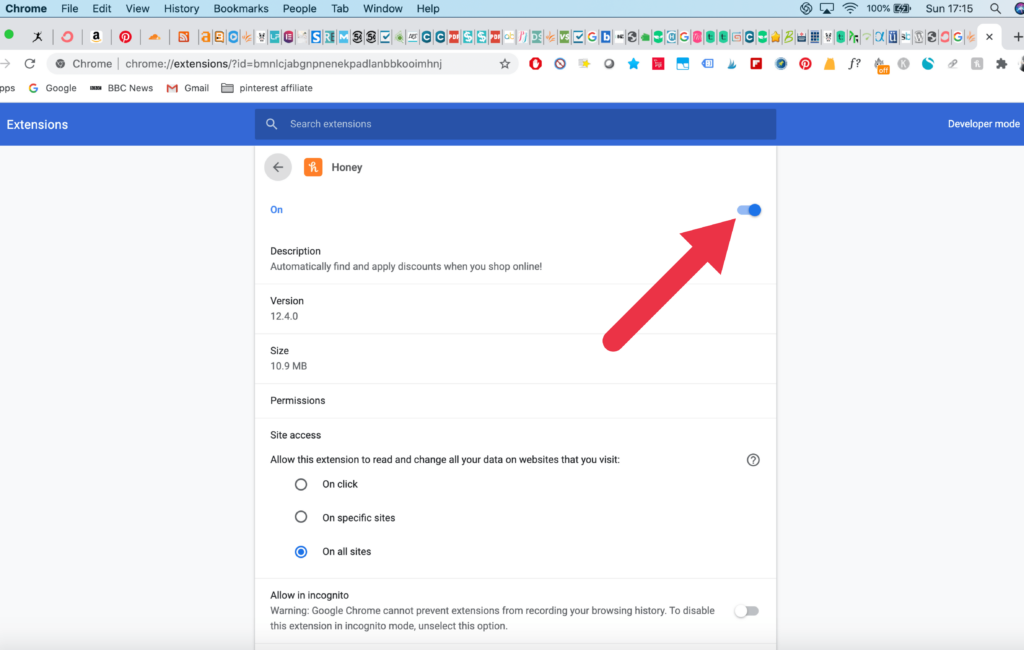Open the site access help icon

click(x=753, y=460)
